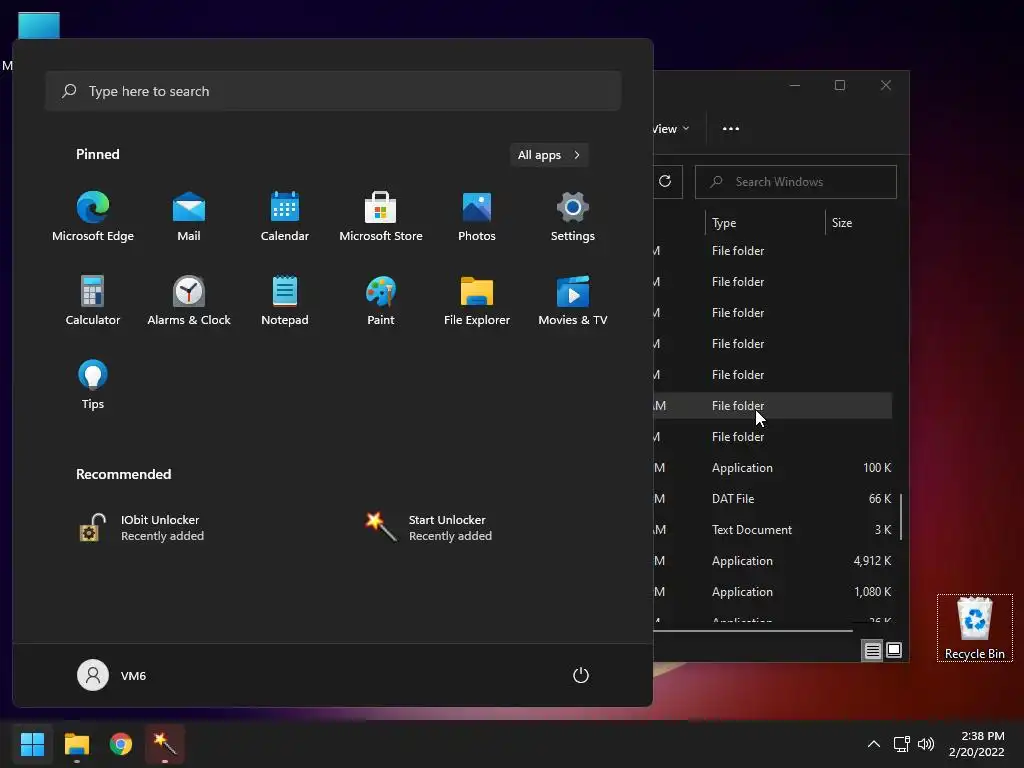Switch Explorer to details view icon

coord(872,650)
